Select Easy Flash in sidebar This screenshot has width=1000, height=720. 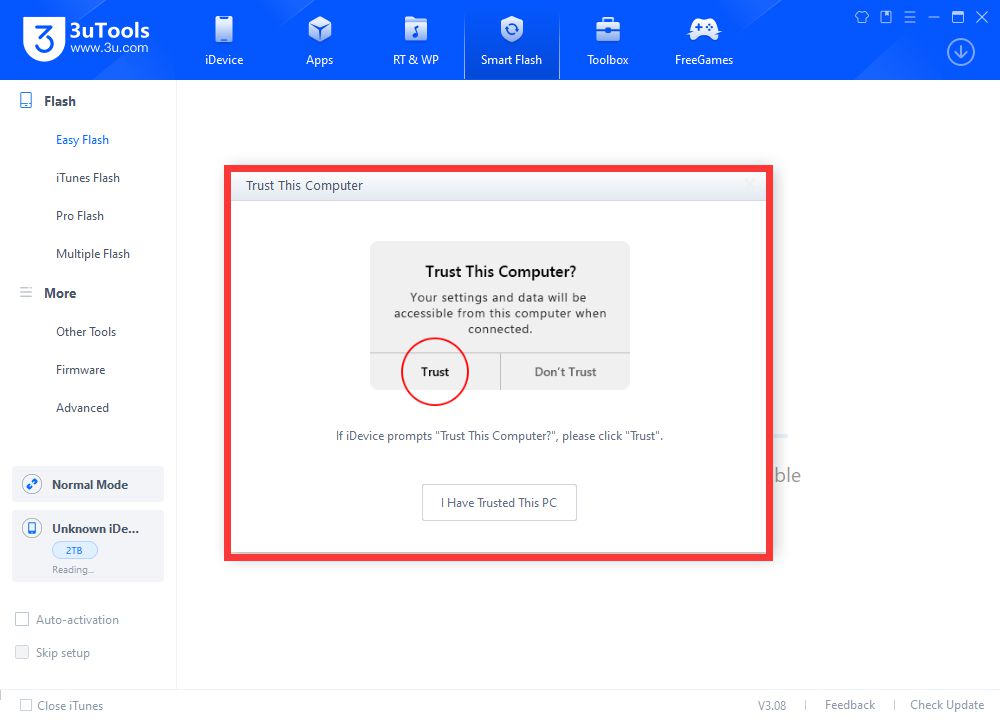(82, 140)
